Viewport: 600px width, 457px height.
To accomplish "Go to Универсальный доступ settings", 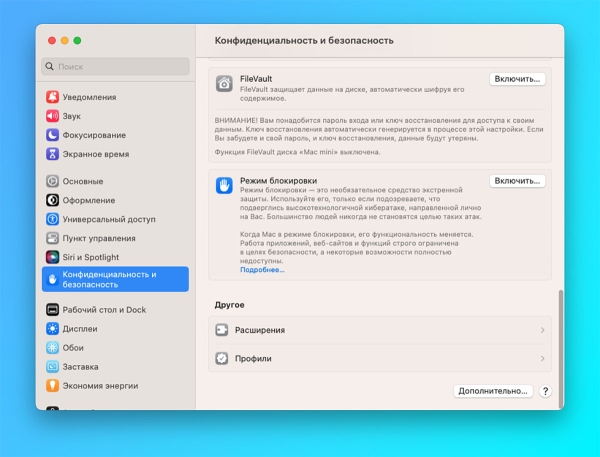I will tap(108, 219).
